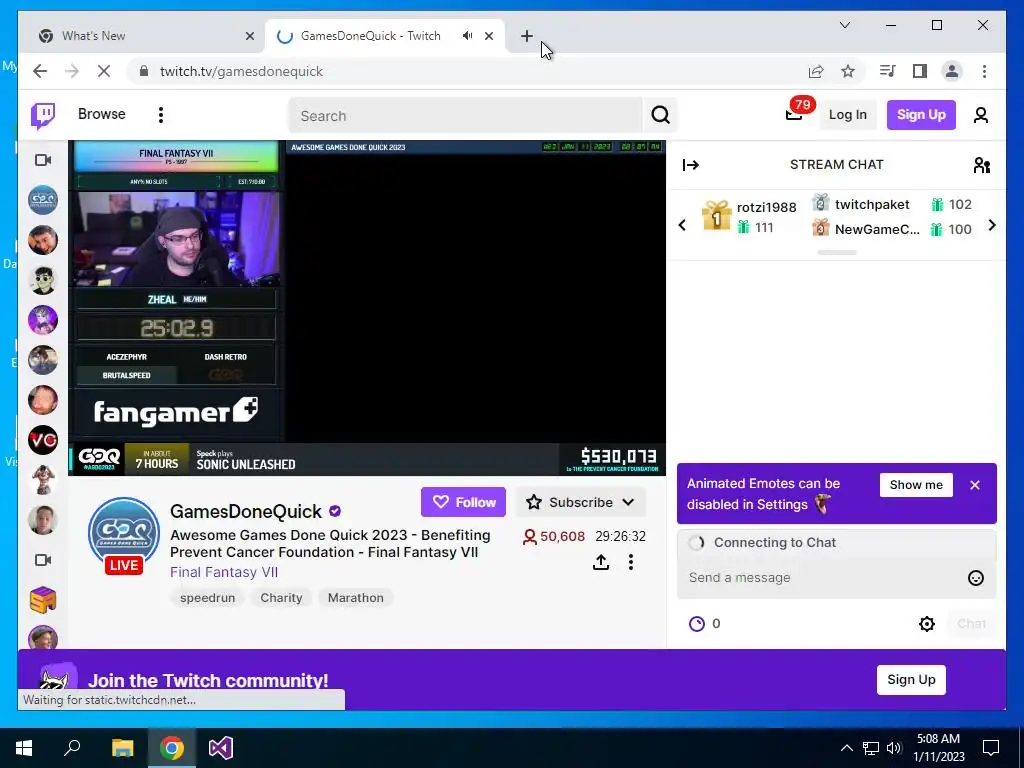Open the sidebar orange cube logo channel
This screenshot has height=768, width=1024.
(43, 600)
